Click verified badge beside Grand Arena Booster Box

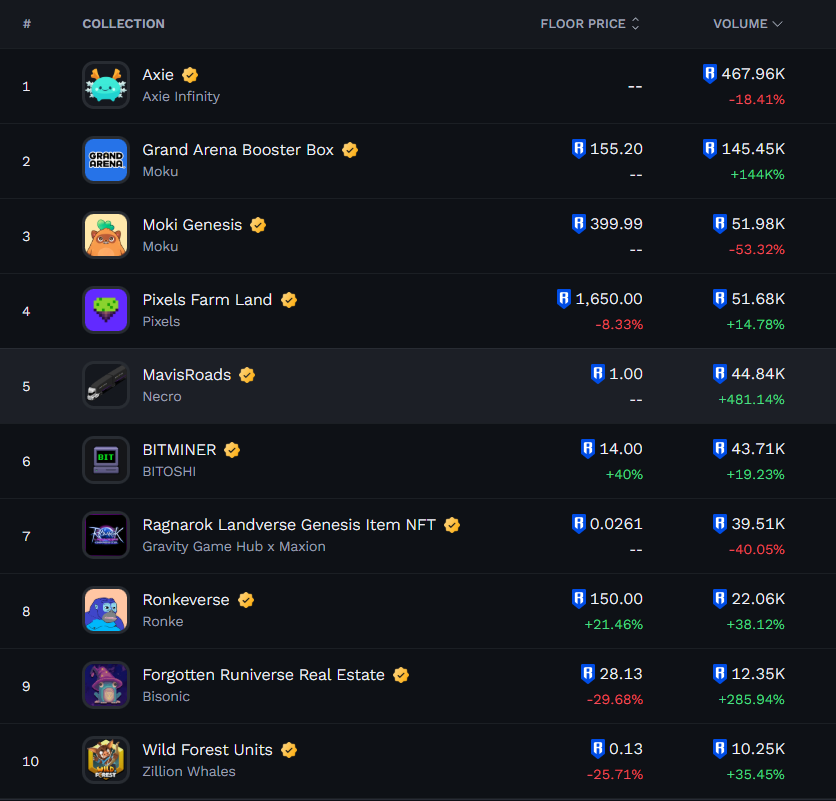coord(350,150)
